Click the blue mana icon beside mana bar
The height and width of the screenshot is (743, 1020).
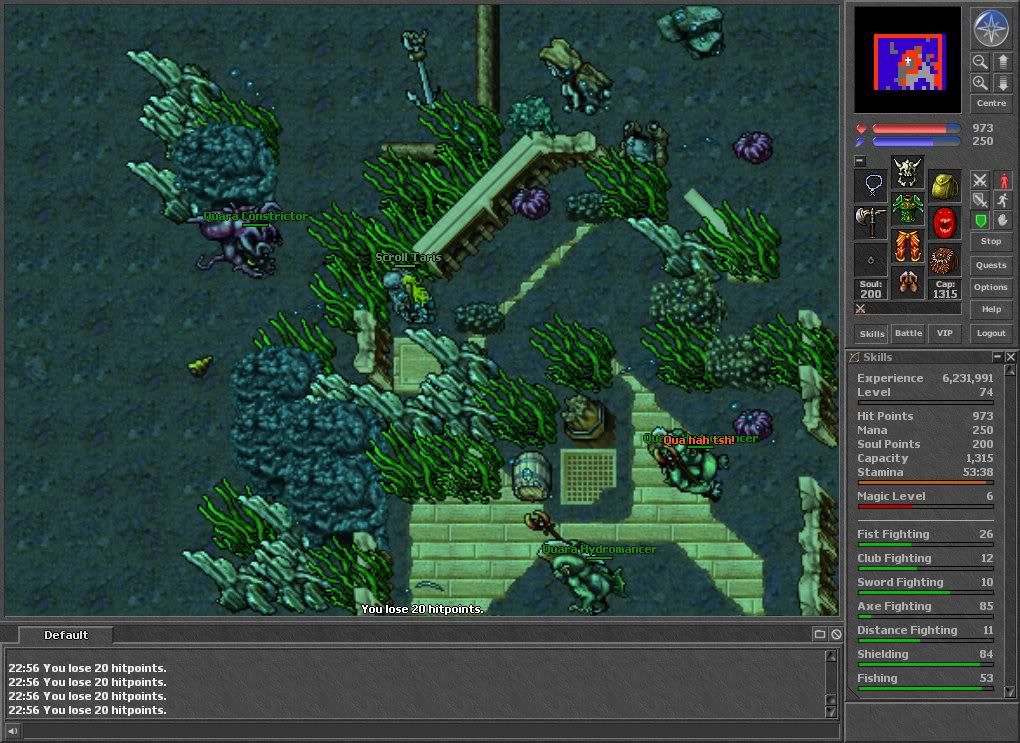[861, 141]
